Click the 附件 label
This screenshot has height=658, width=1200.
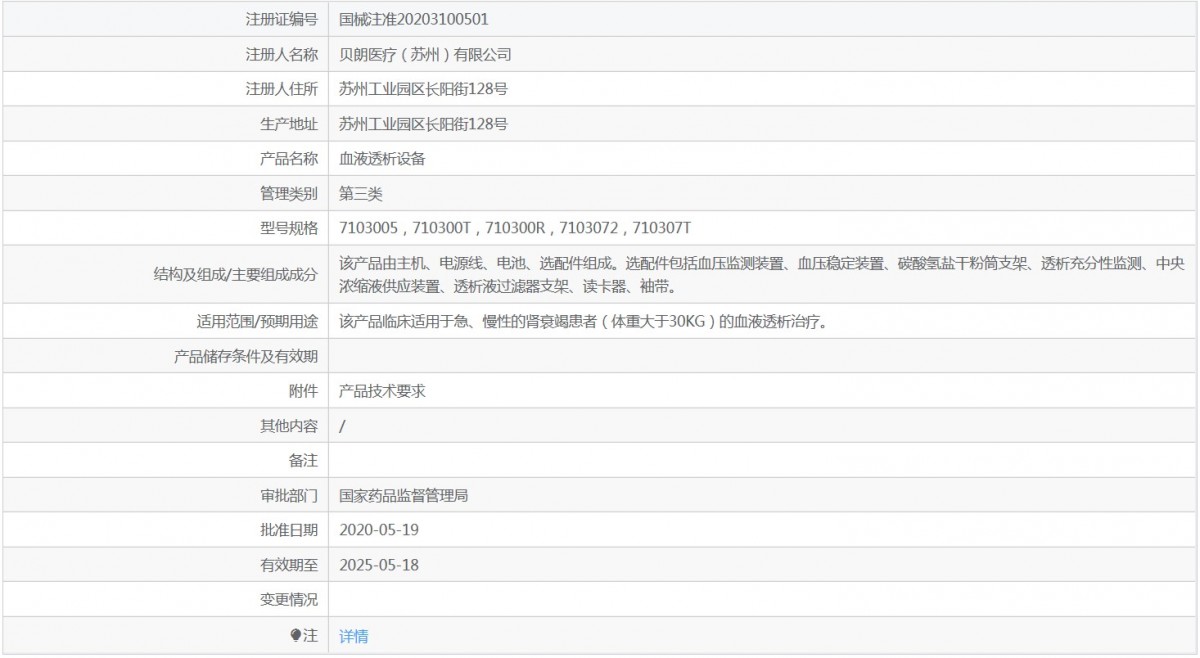pos(304,391)
